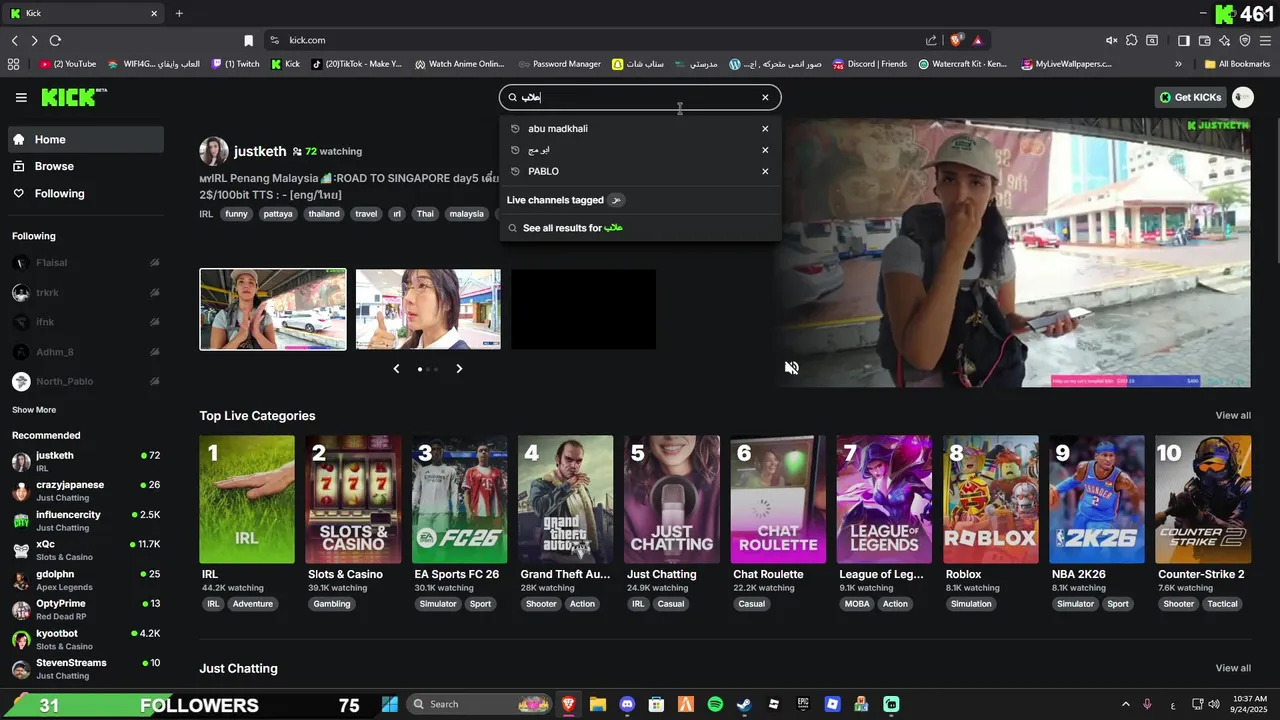1280x720 pixels.
Task: Remove 'abu madkhali' from recent searches
Action: point(765,129)
